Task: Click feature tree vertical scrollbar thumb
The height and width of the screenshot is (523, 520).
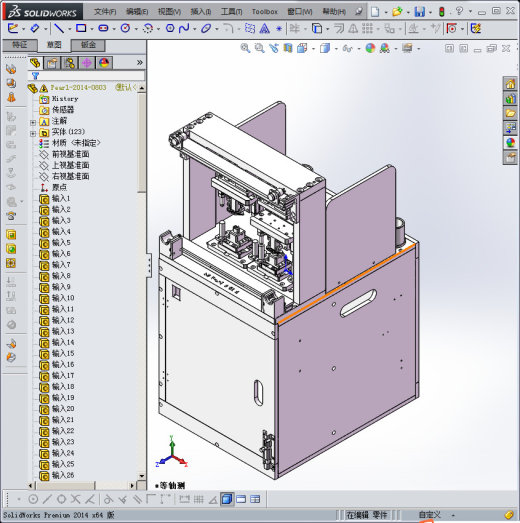Action: [141, 142]
